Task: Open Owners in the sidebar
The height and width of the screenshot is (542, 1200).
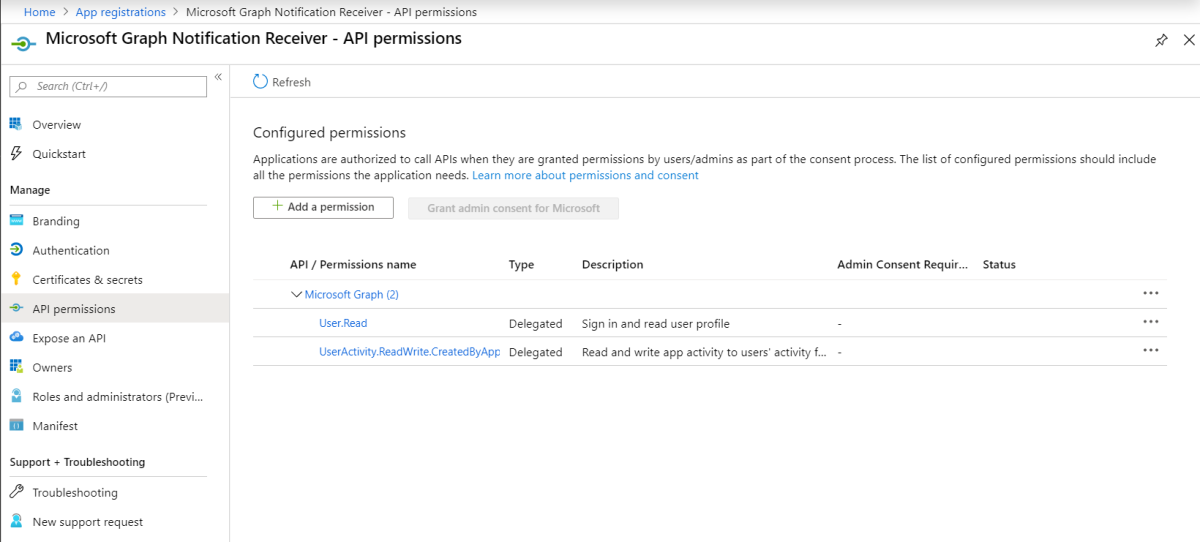Action: pyautogui.click(x=52, y=368)
